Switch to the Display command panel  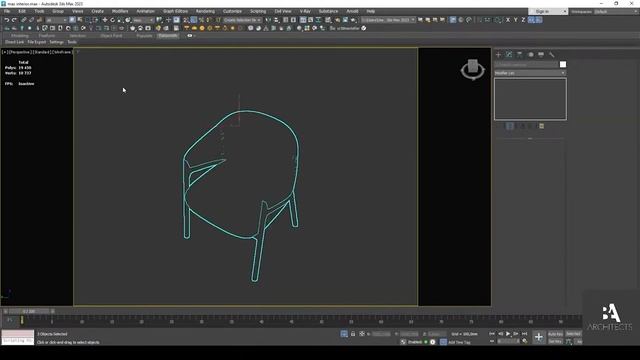(x=541, y=54)
